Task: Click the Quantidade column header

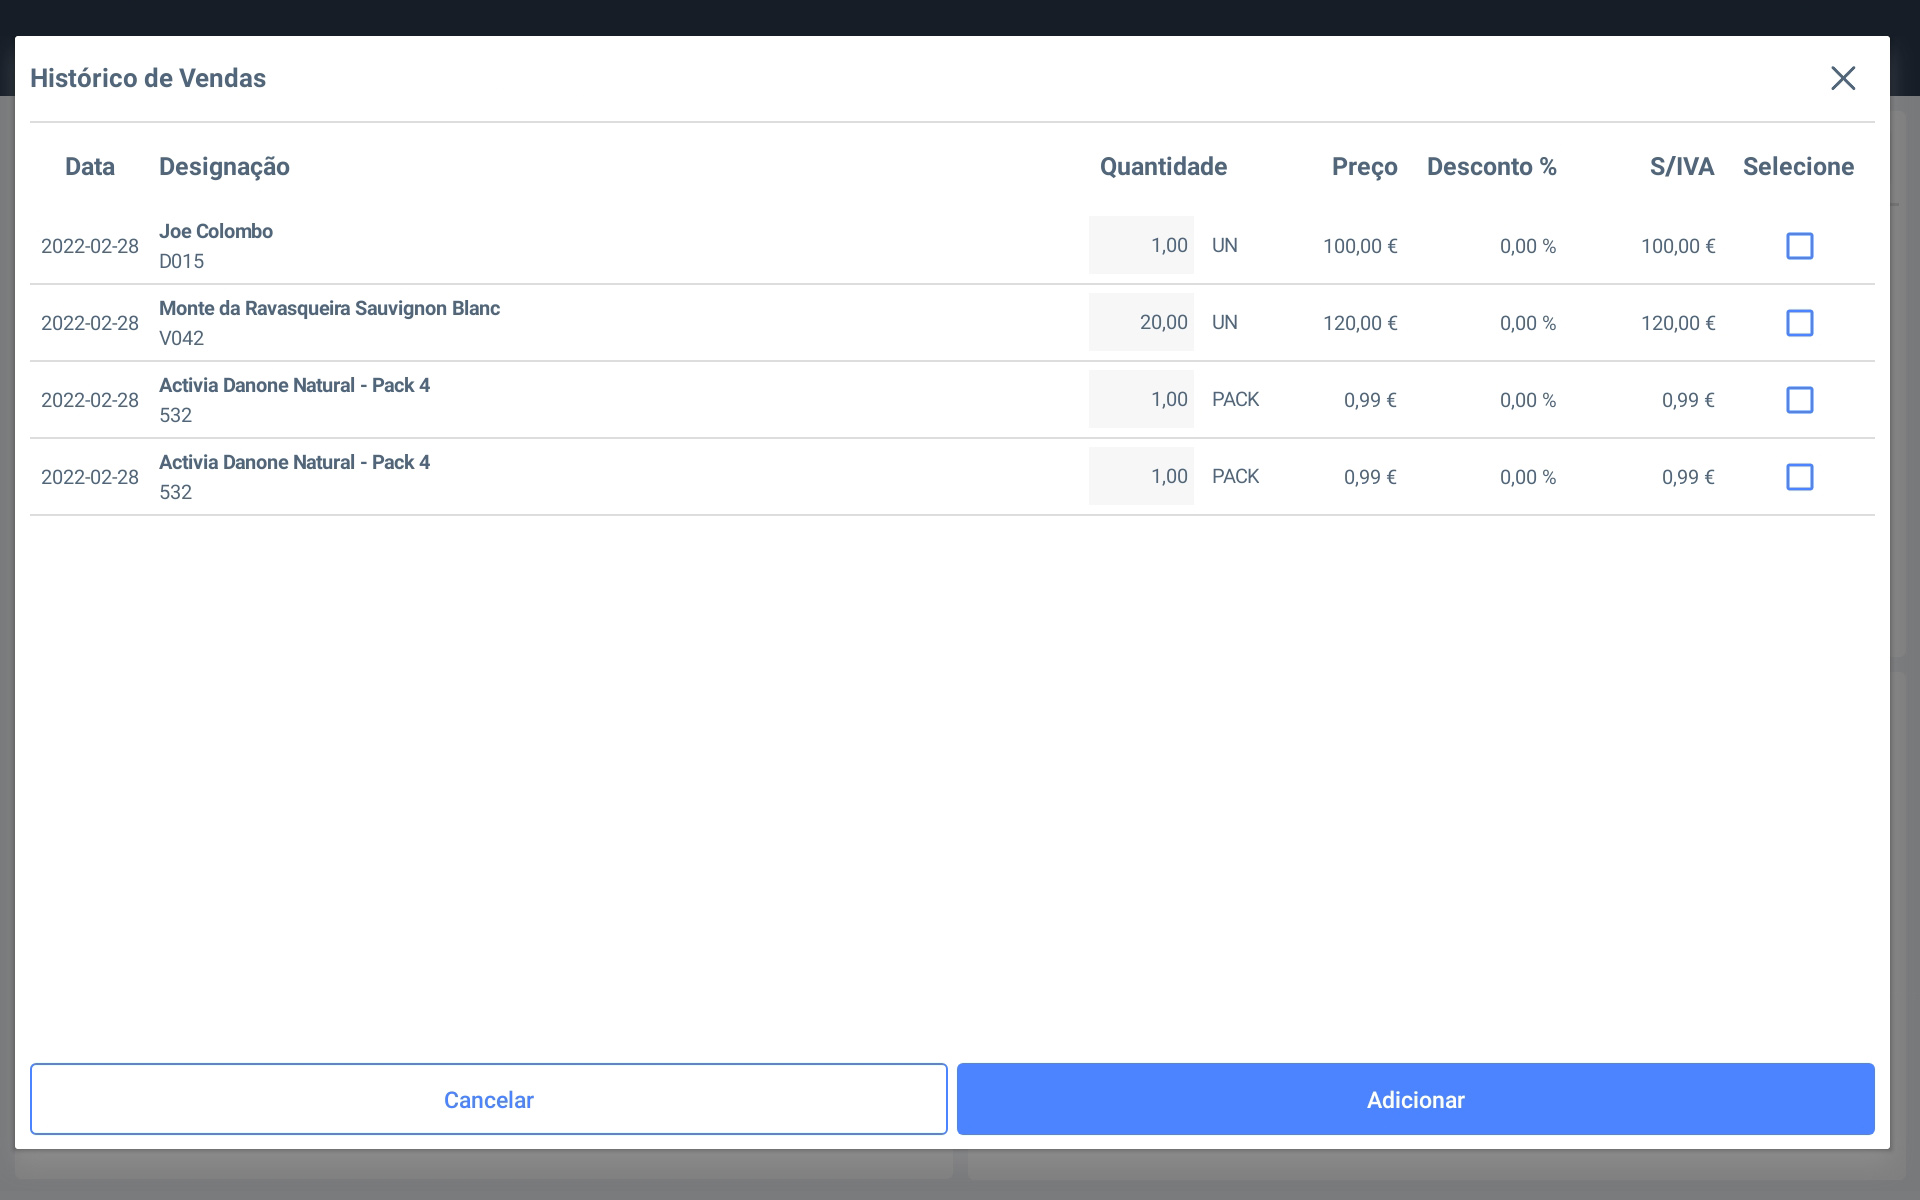Action: click(x=1163, y=167)
